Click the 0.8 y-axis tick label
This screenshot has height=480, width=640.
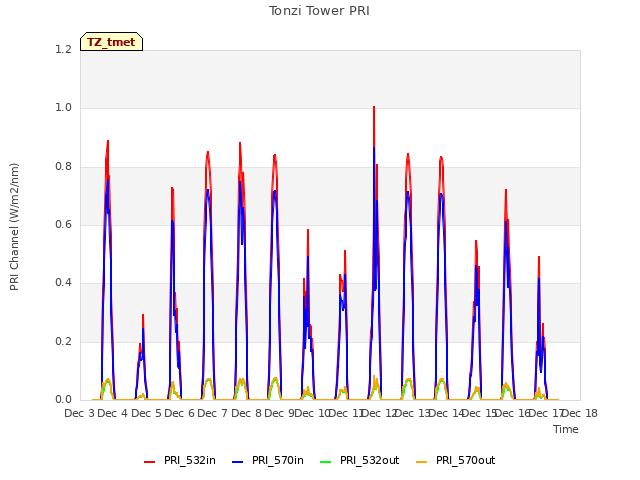(x=63, y=167)
